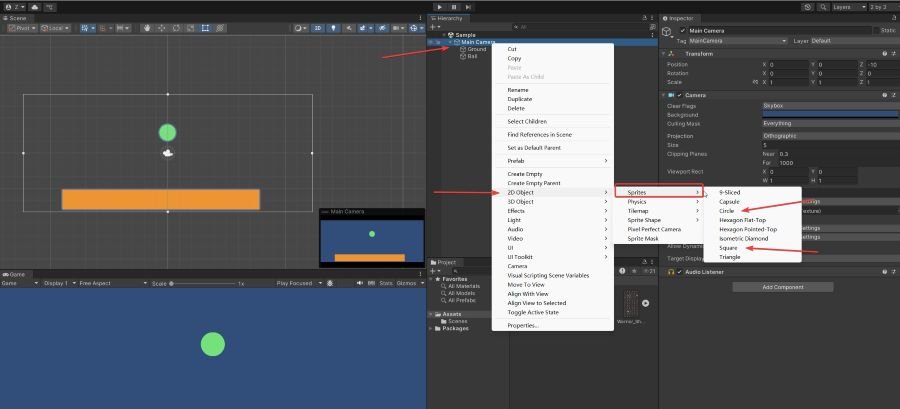Toggle hidden objects visibility icon in Scene toolbar
This screenshot has height=409, width=900.
(381, 28)
